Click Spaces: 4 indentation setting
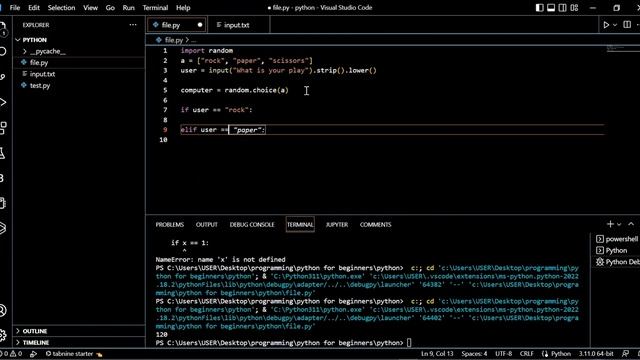Viewport: 640px width, 360px height. point(474,354)
